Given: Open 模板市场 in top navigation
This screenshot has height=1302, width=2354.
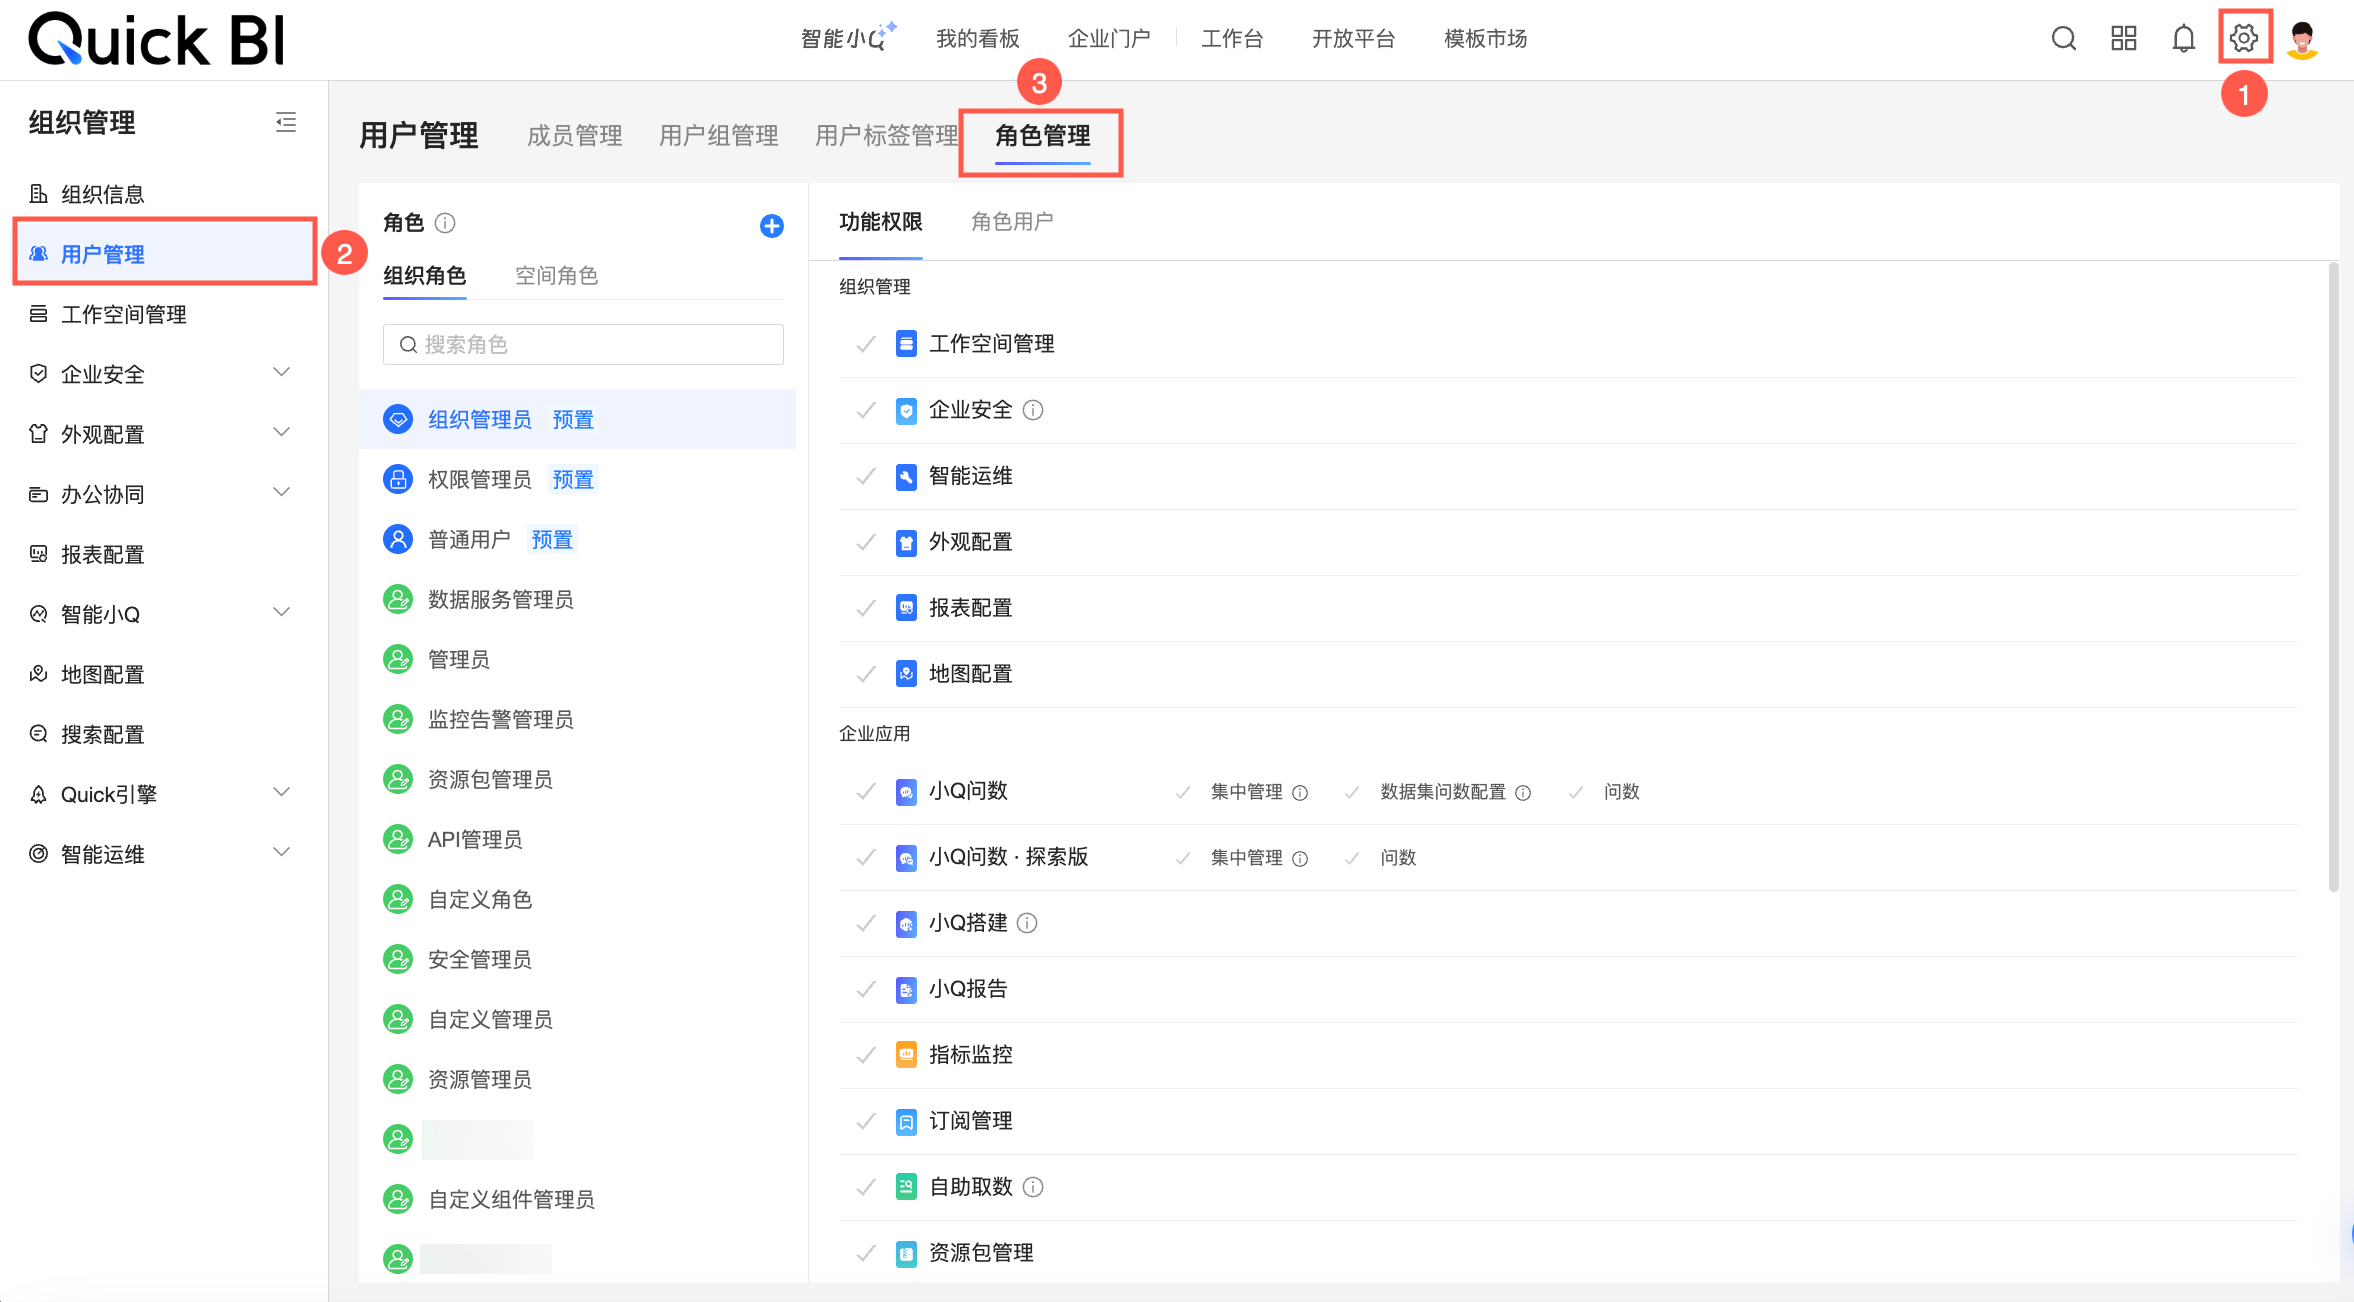Looking at the screenshot, I should point(1484,38).
